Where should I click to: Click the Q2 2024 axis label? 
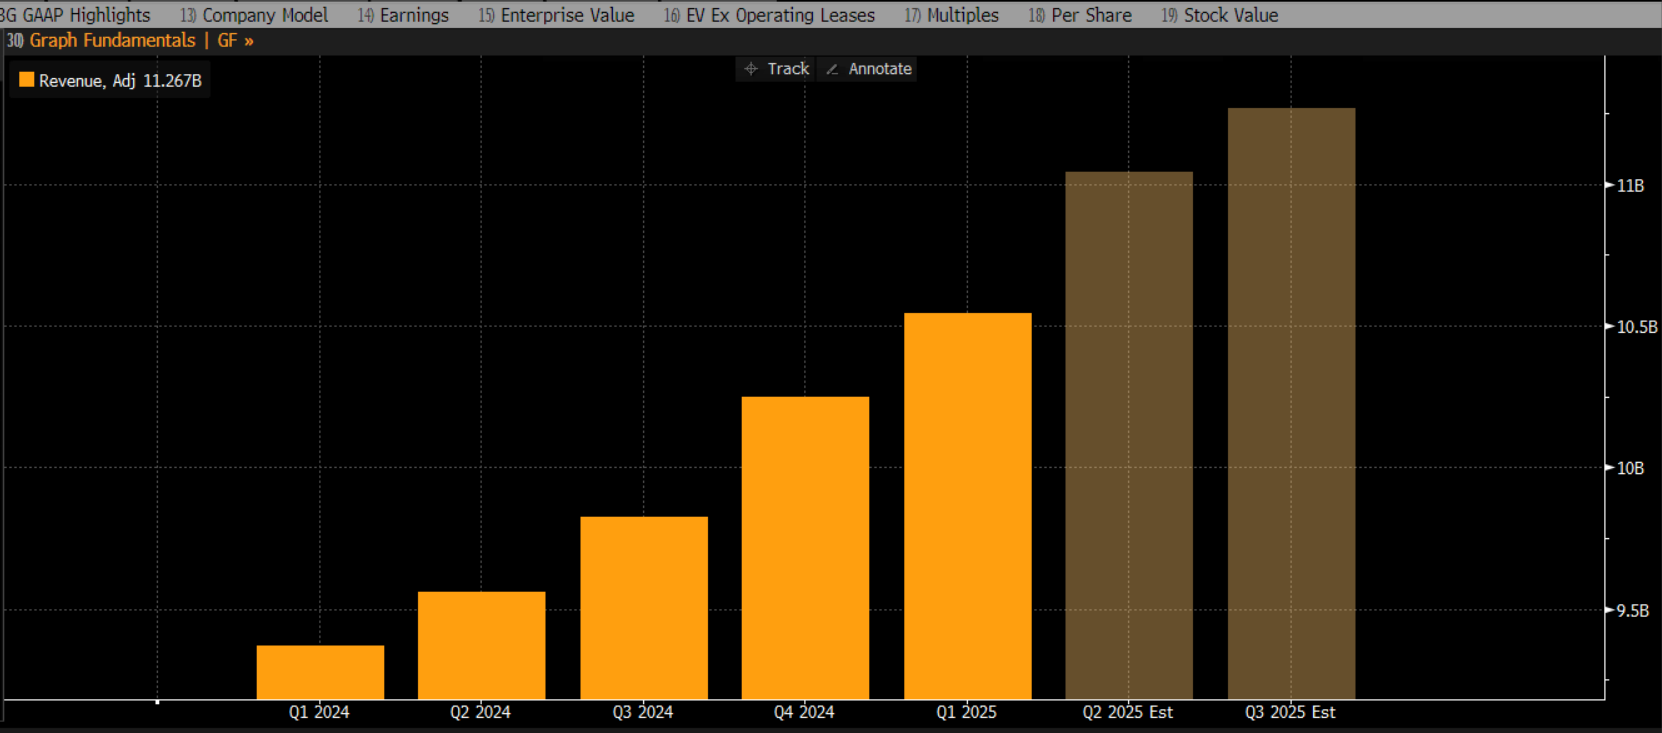(x=480, y=712)
